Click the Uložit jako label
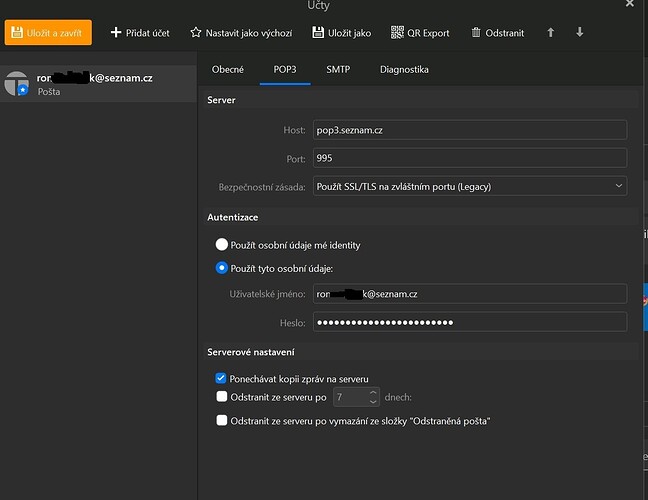Image resolution: width=648 pixels, height=500 pixels. pos(349,33)
